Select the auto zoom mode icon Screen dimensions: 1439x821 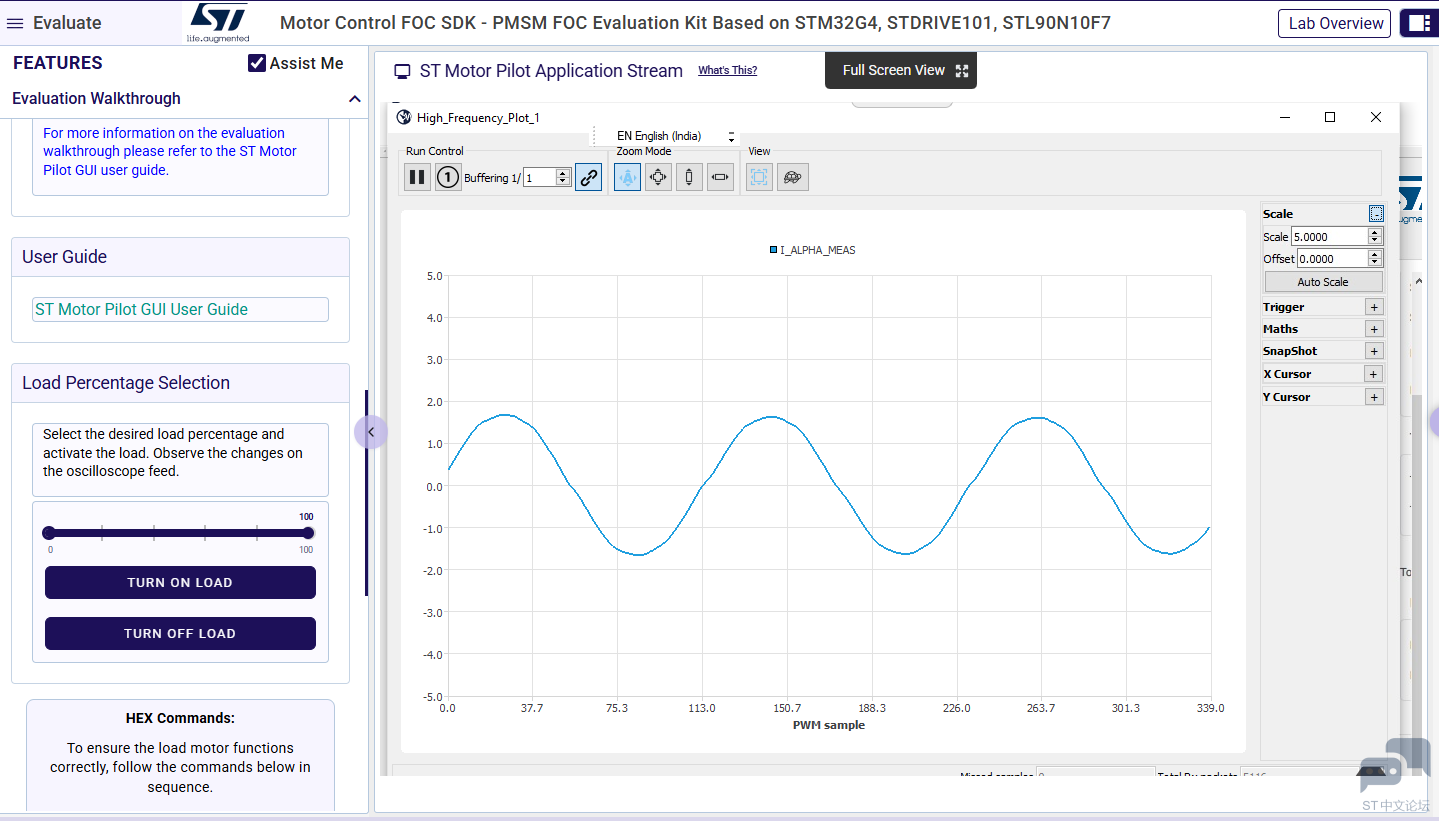(627, 177)
